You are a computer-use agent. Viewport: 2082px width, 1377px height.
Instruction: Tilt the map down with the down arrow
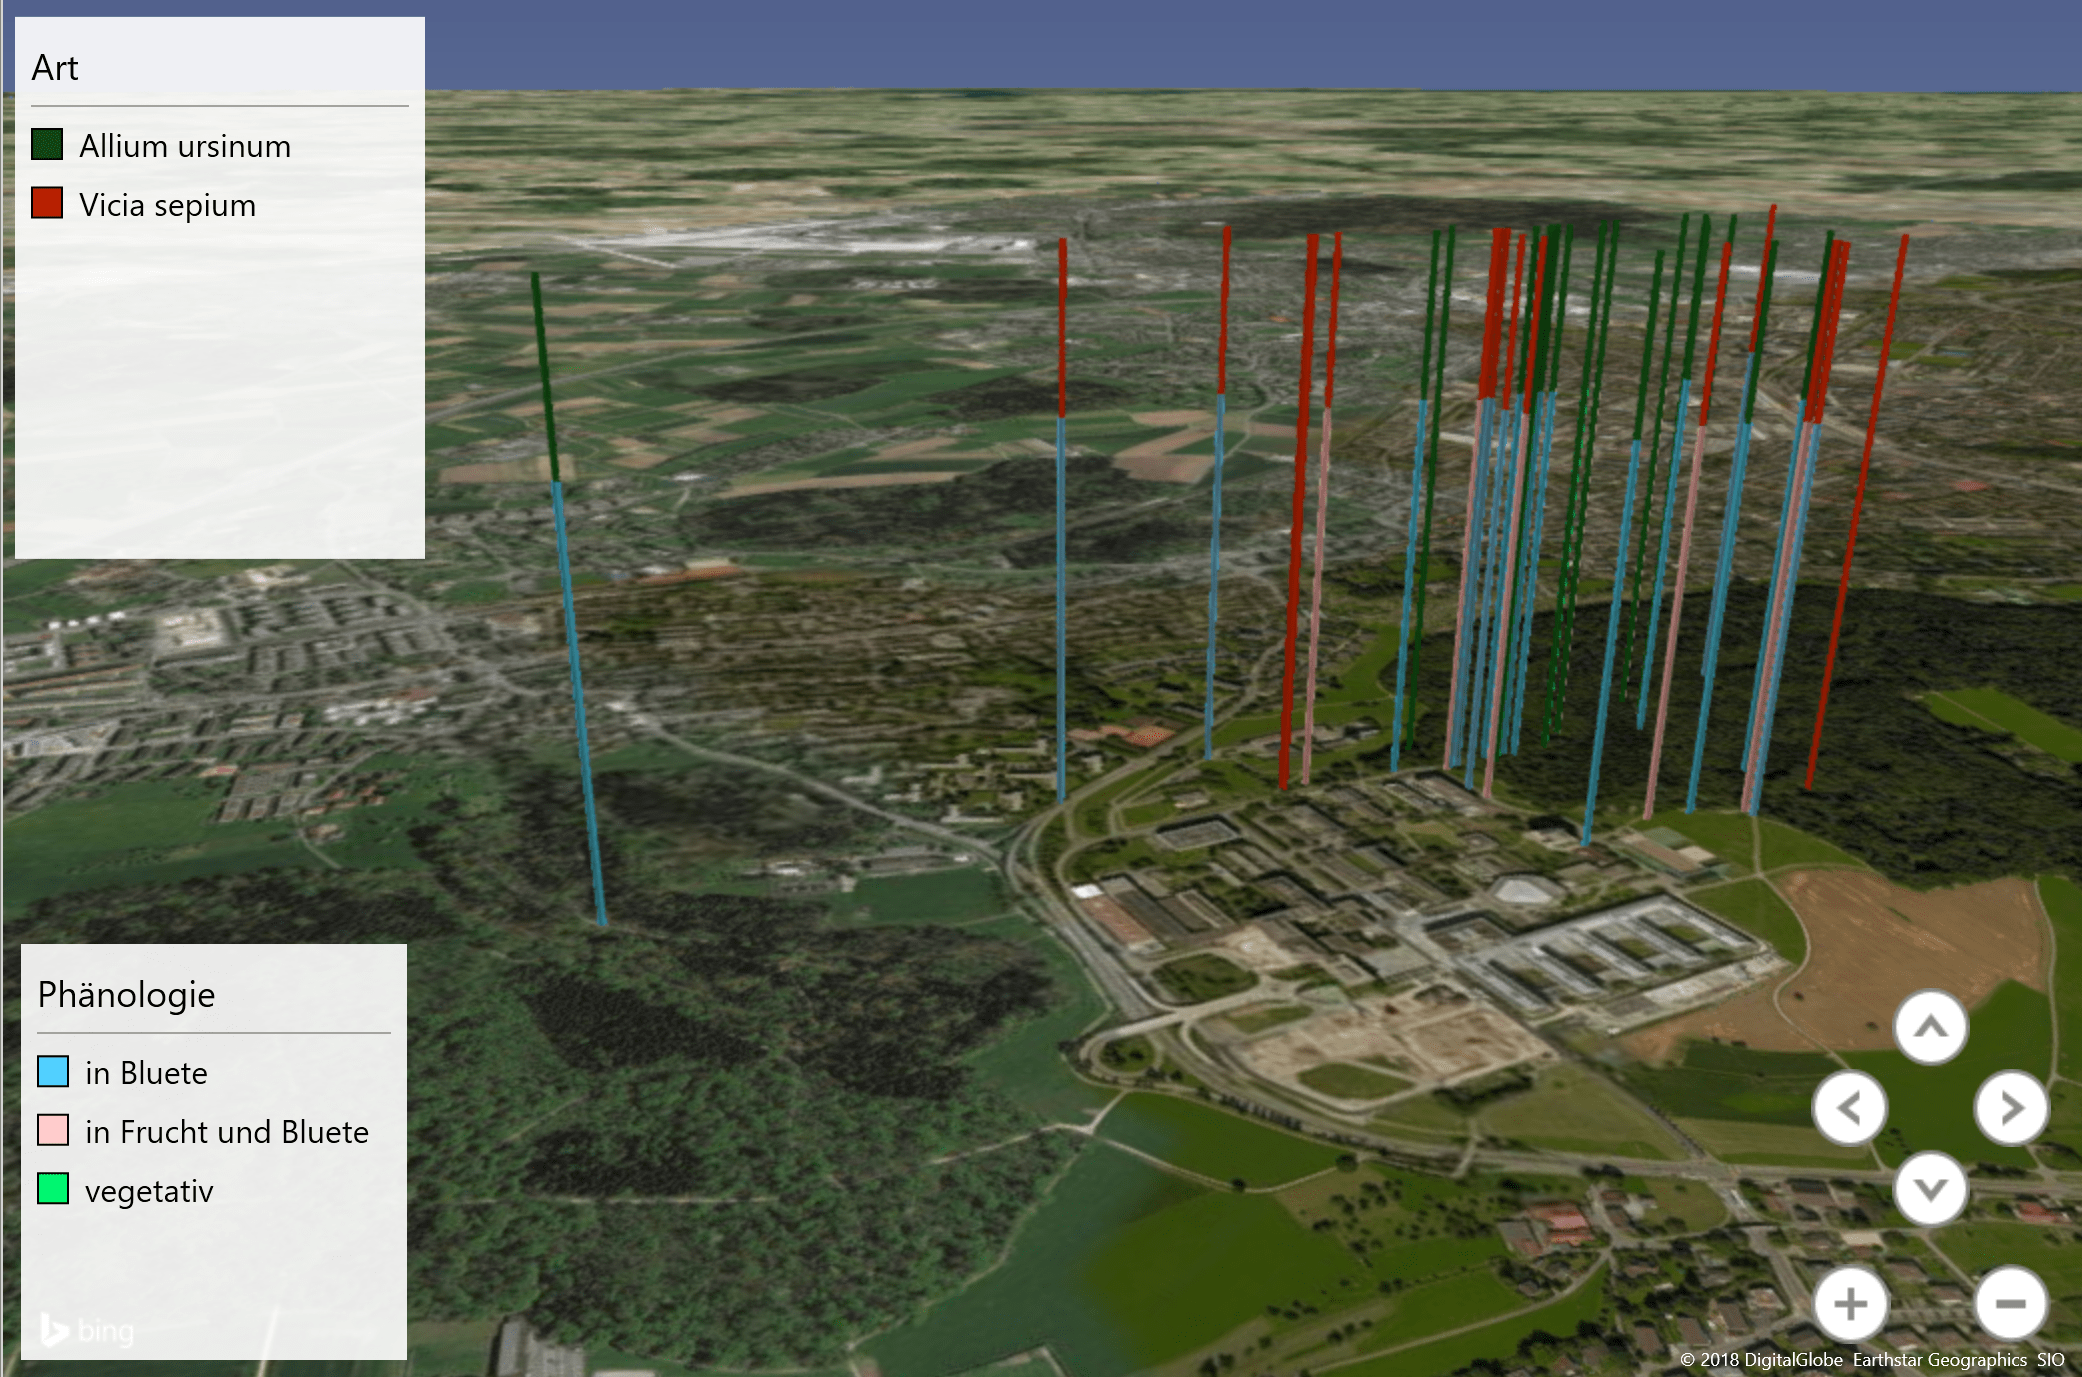tap(1931, 1189)
